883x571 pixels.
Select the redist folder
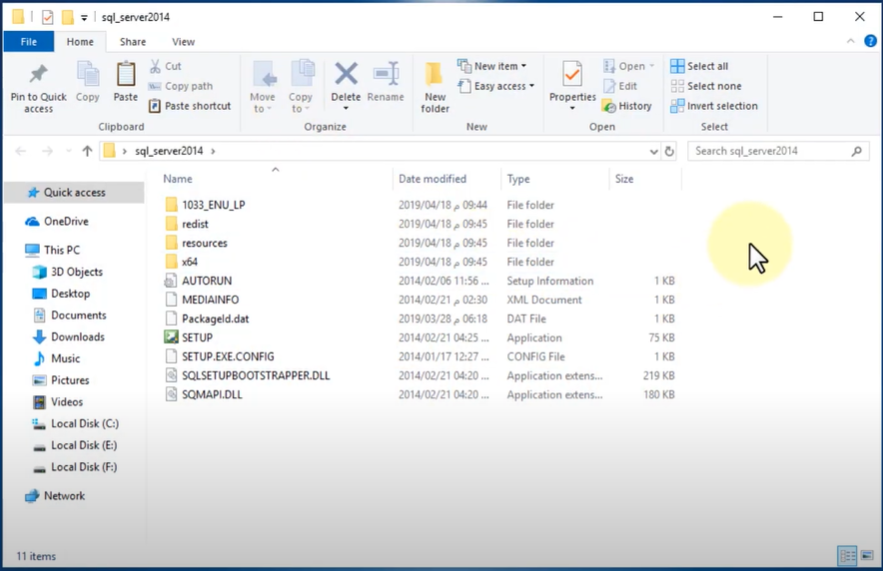[195, 224]
